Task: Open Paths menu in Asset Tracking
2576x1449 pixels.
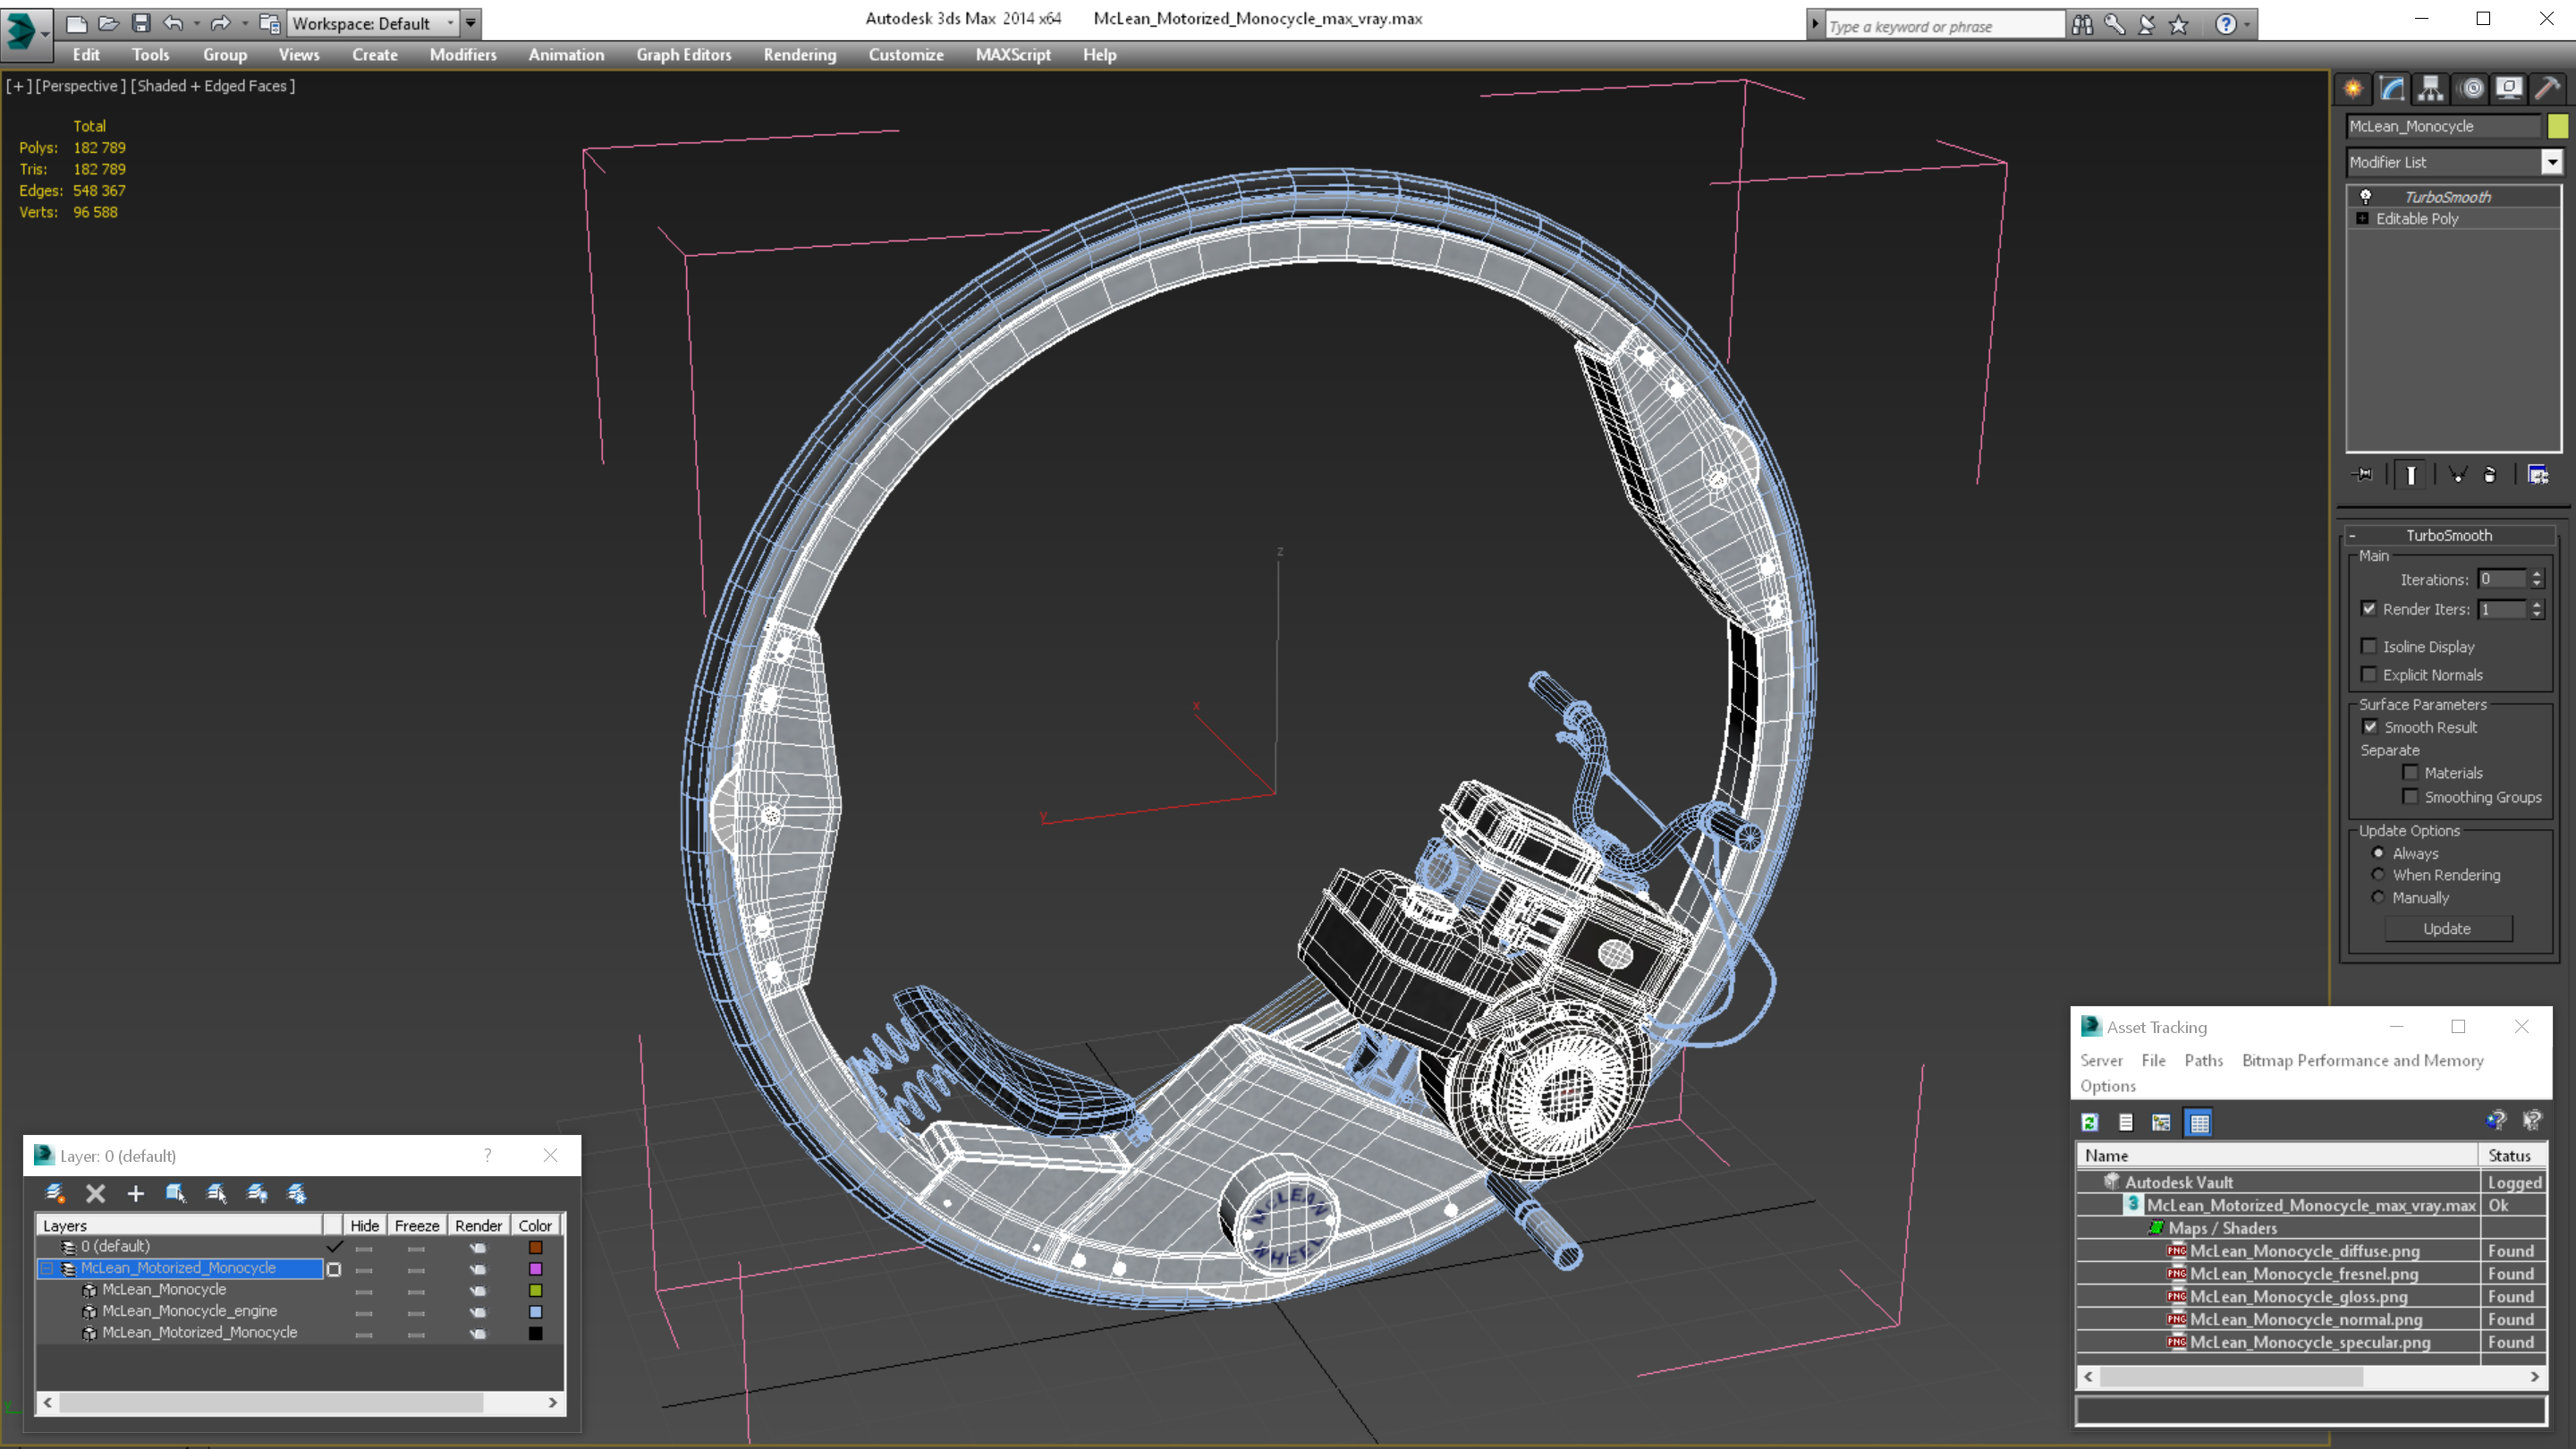Action: pos(2203,1060)
